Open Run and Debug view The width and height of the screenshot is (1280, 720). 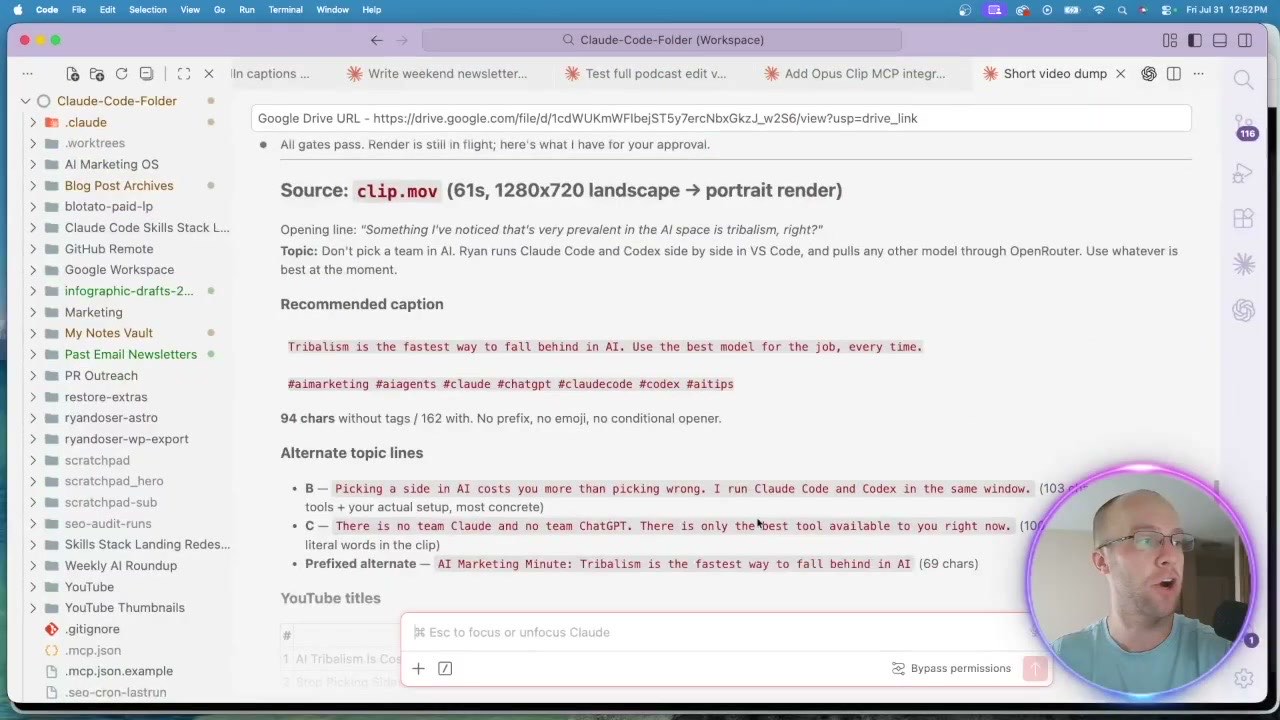coord(1243,173)
